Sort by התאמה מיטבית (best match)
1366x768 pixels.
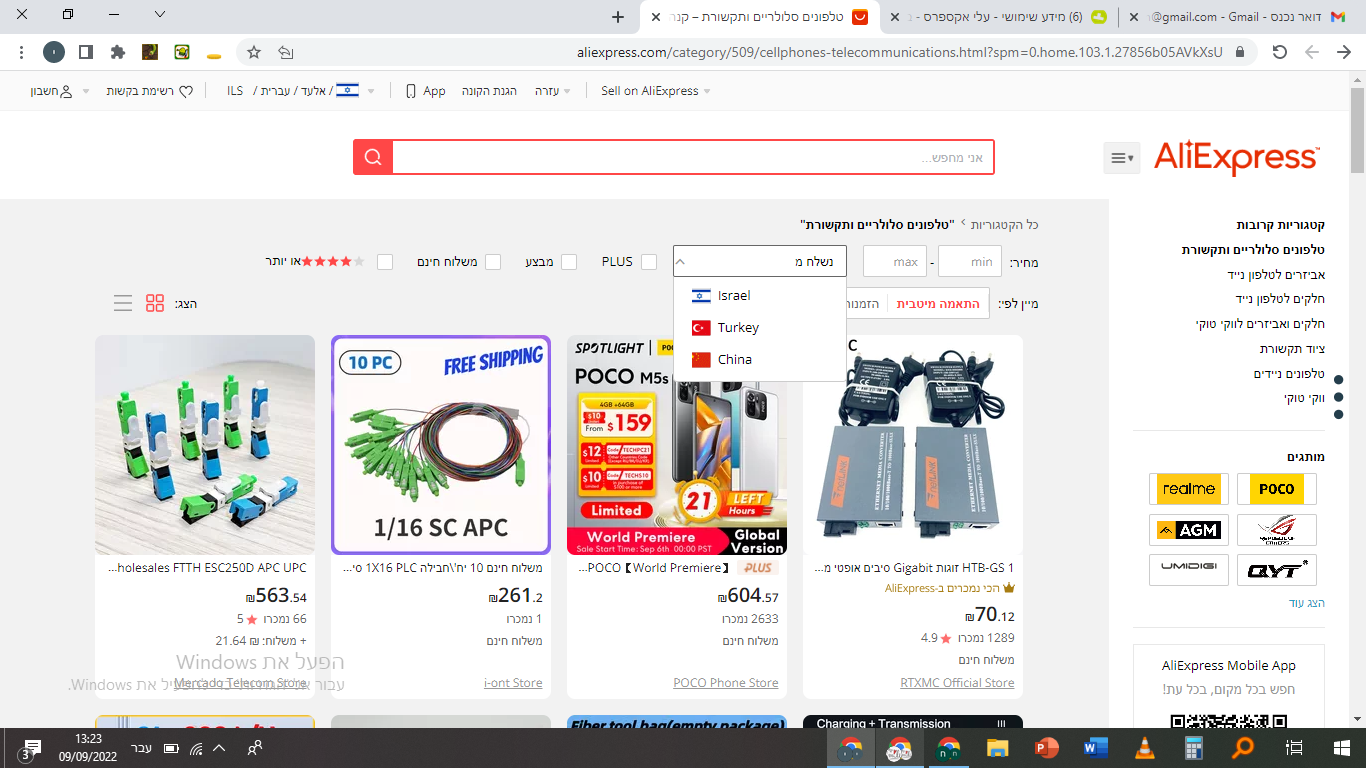pos(937,304)
